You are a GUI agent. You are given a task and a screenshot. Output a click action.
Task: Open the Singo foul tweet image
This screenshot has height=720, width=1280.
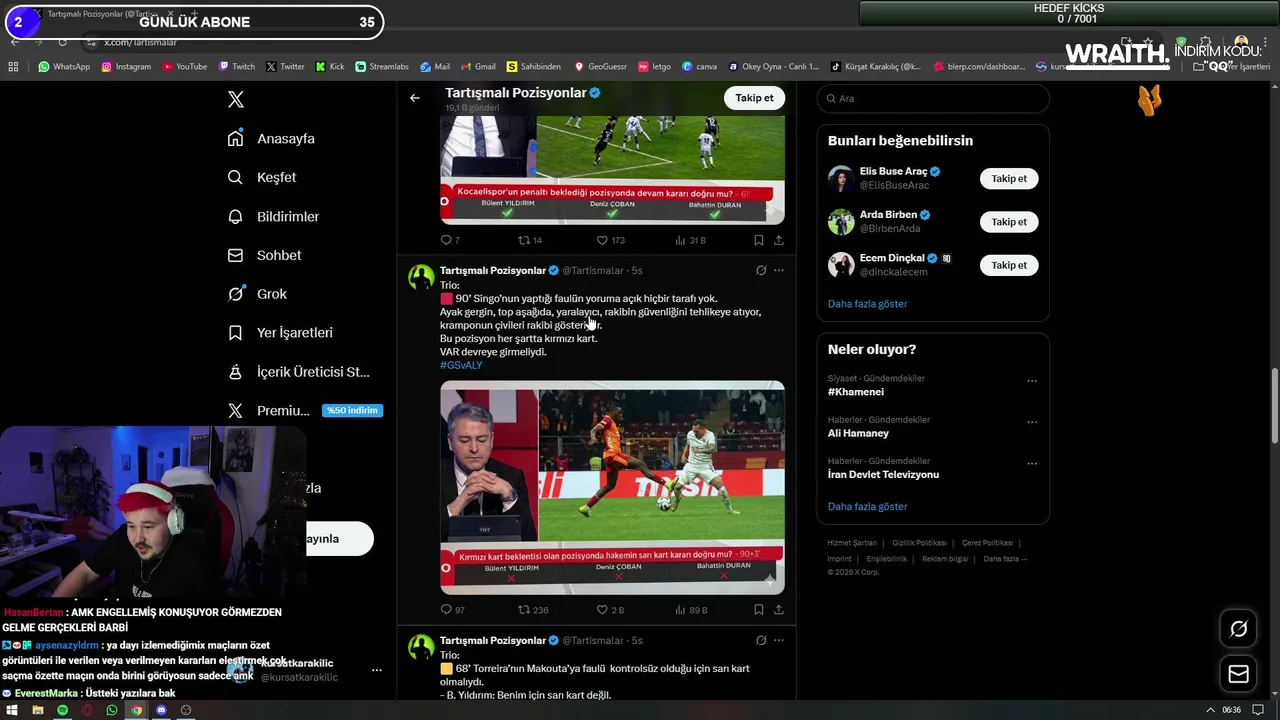[612, 487]
